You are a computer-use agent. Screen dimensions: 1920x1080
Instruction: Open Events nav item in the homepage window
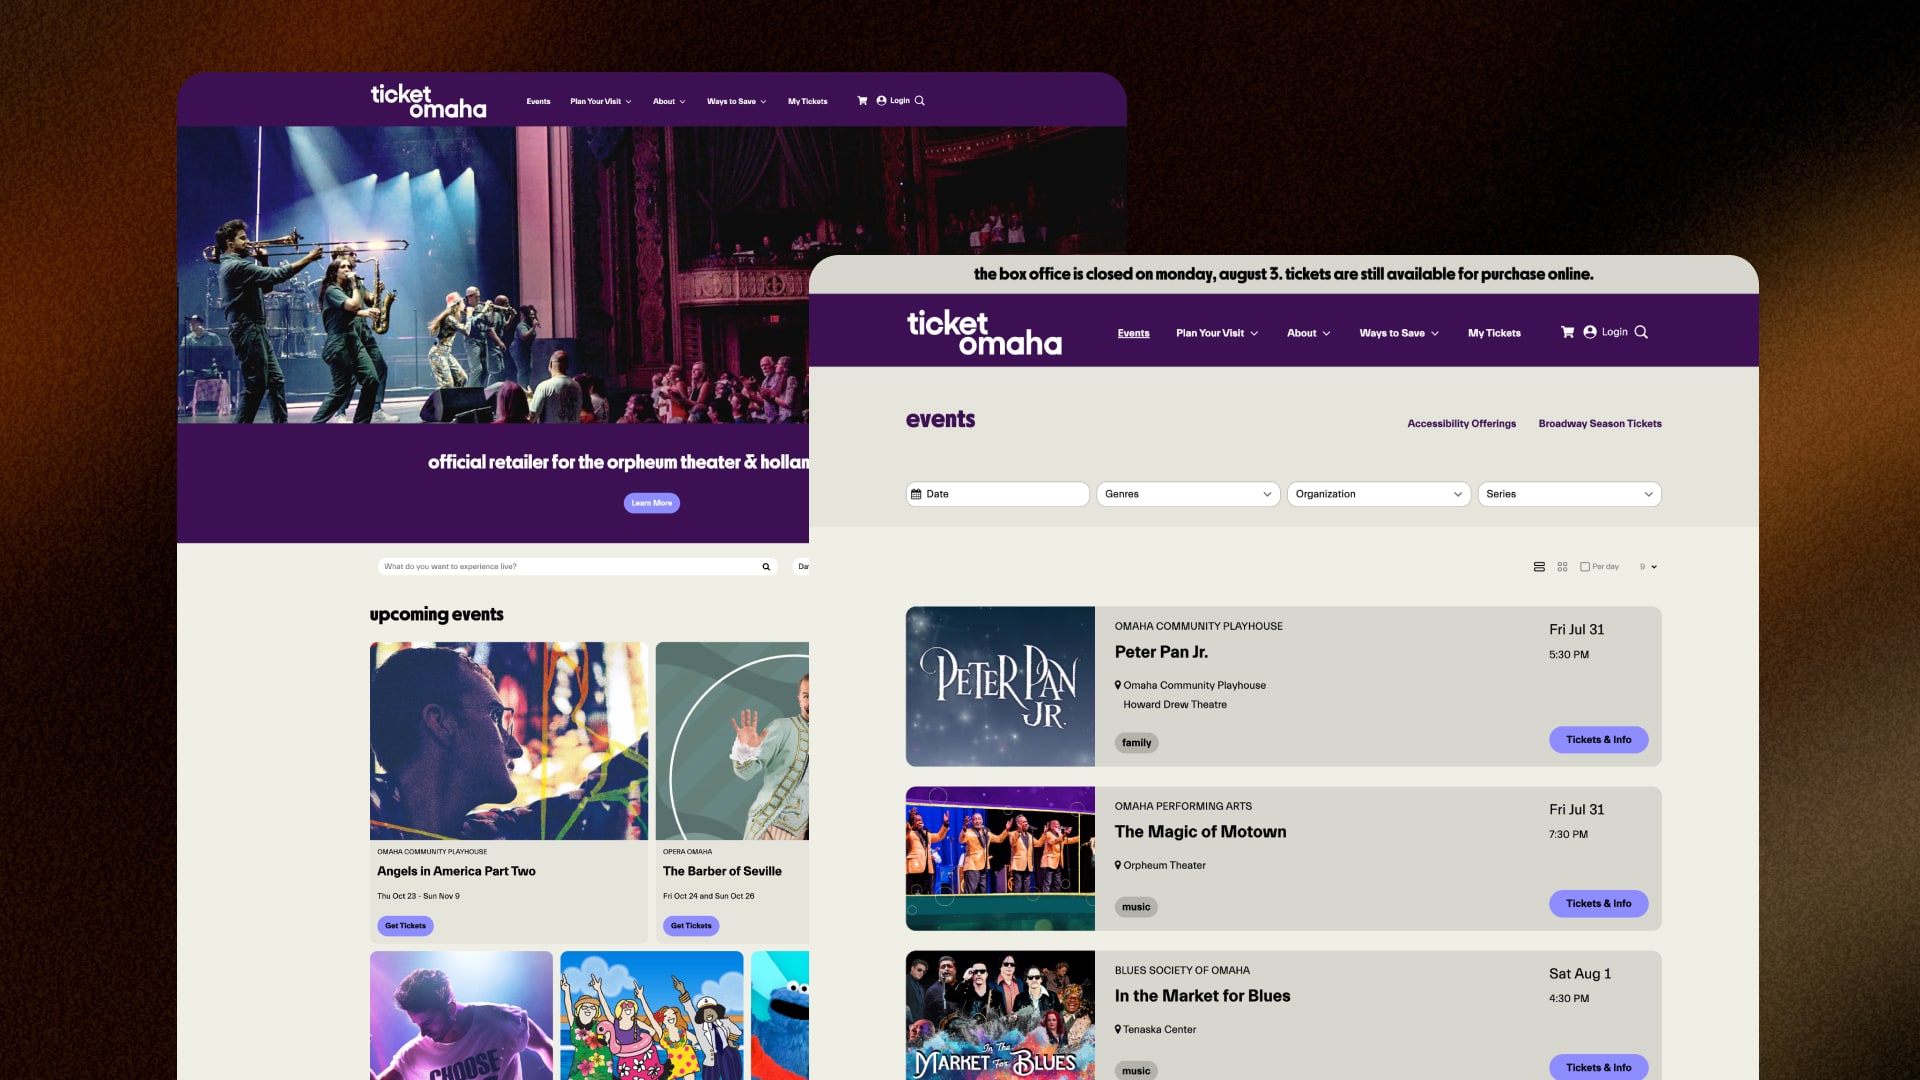(538, 101)
